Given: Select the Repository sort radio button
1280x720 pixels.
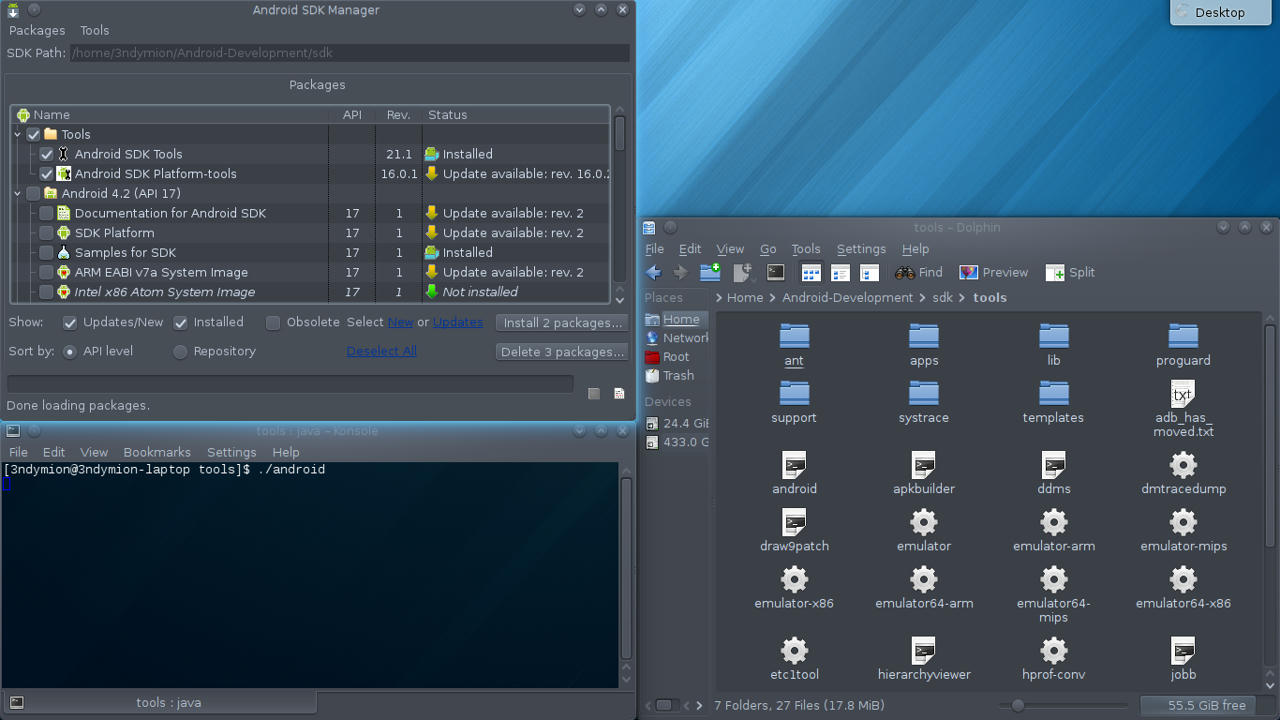Looking at the screenshot, I should point(180,352).
